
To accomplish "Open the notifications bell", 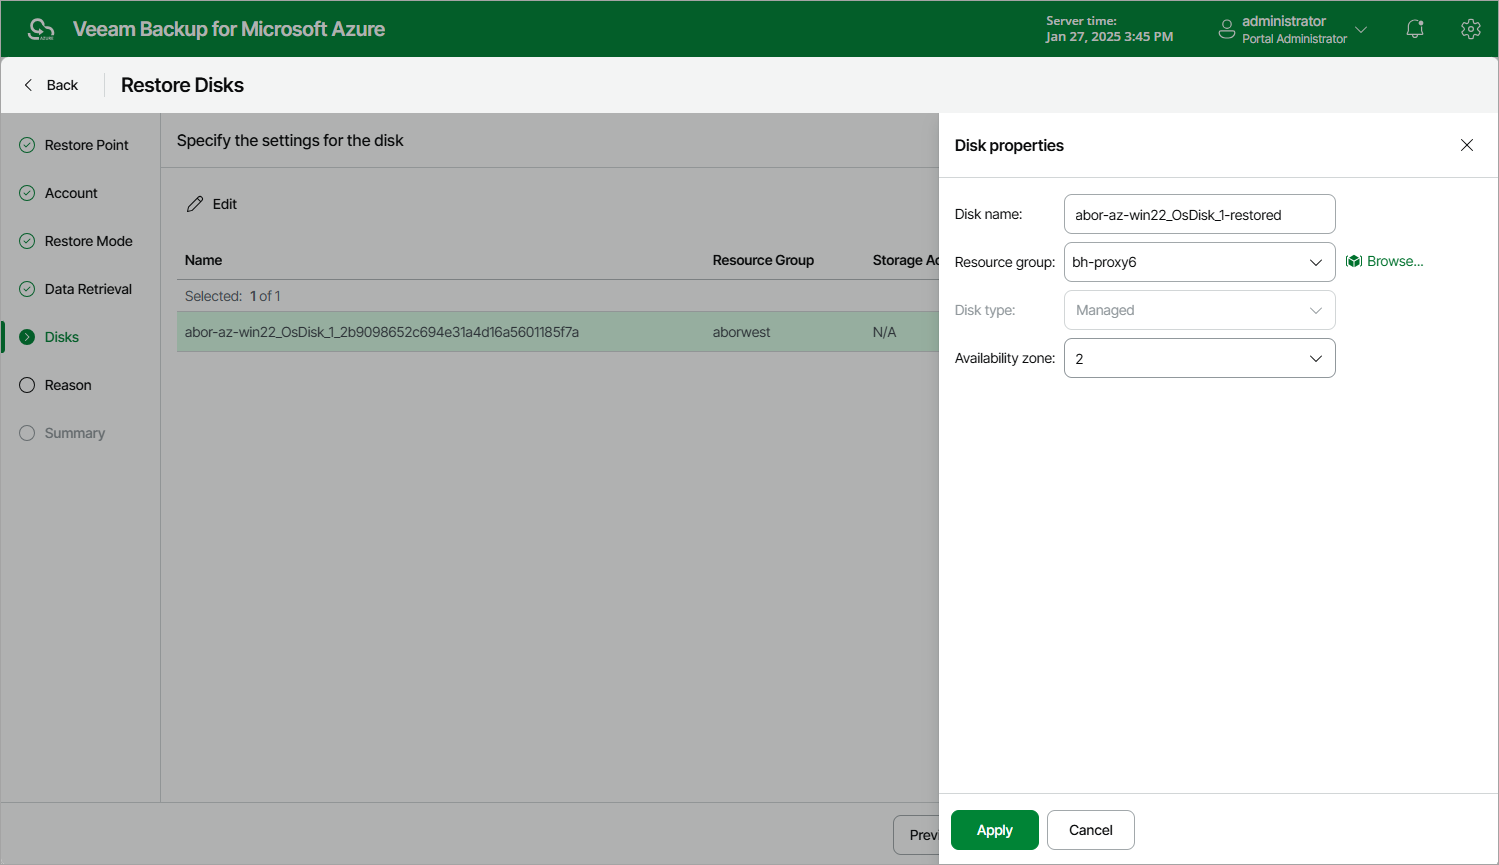I will tap(1415, 29).
